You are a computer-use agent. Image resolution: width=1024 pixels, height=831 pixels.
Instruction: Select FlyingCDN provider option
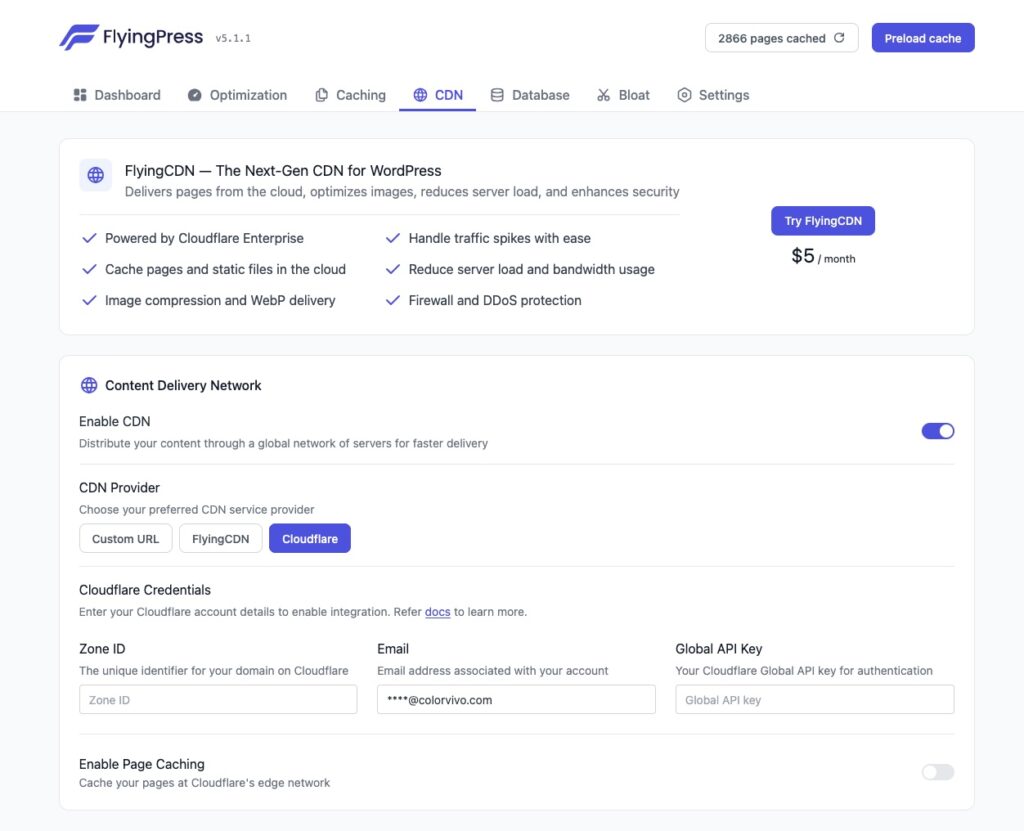click(221, 538)
